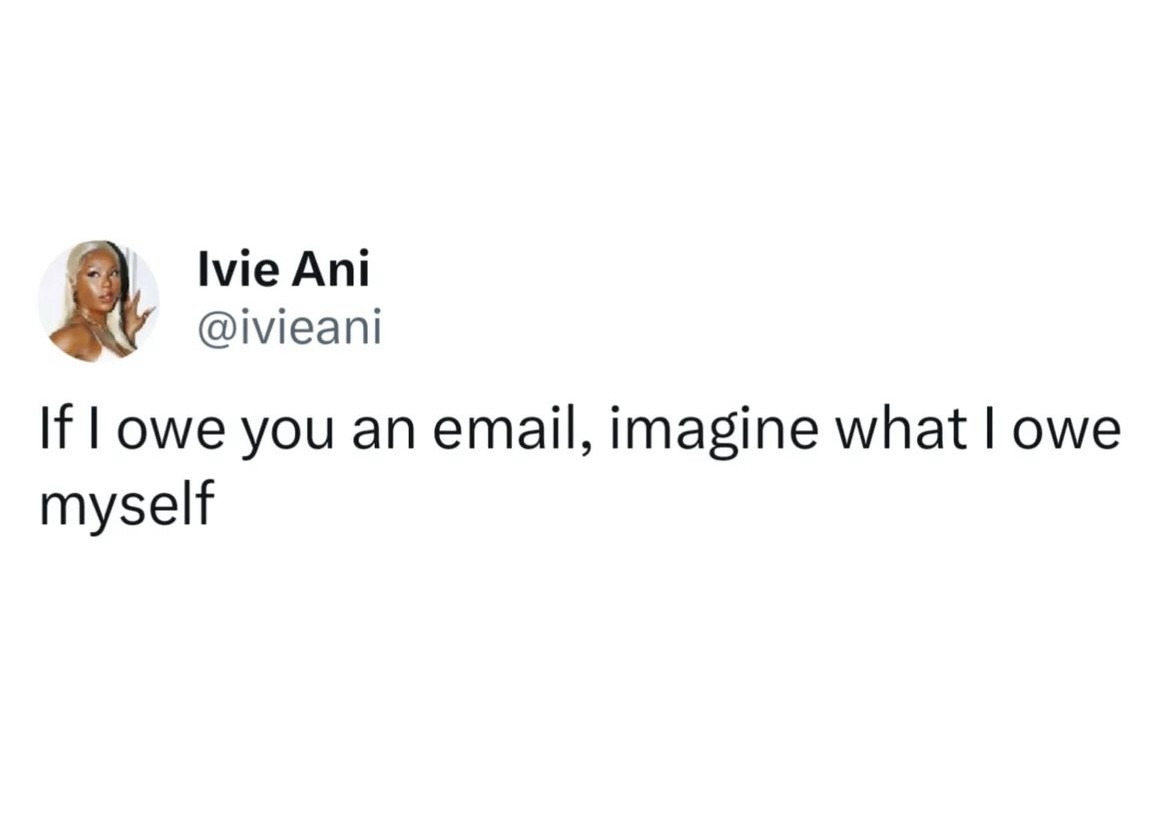Open the @ivieani handle link
This screenshot has width=1170, height=824.
tap(290, 327)
